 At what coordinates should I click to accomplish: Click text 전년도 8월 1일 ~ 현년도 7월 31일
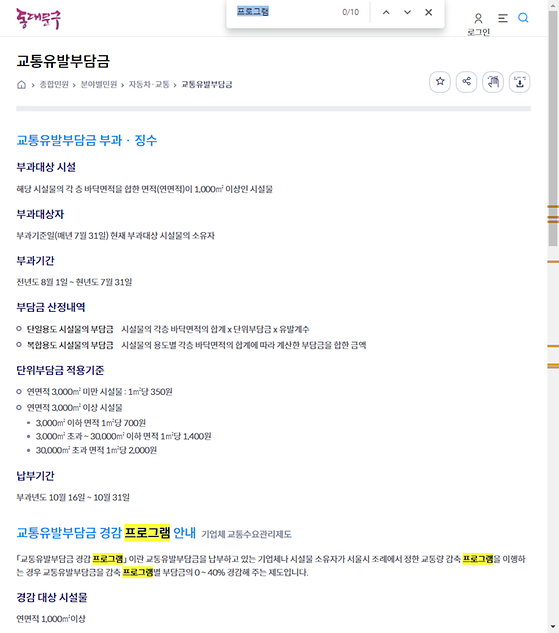point(74,282)
